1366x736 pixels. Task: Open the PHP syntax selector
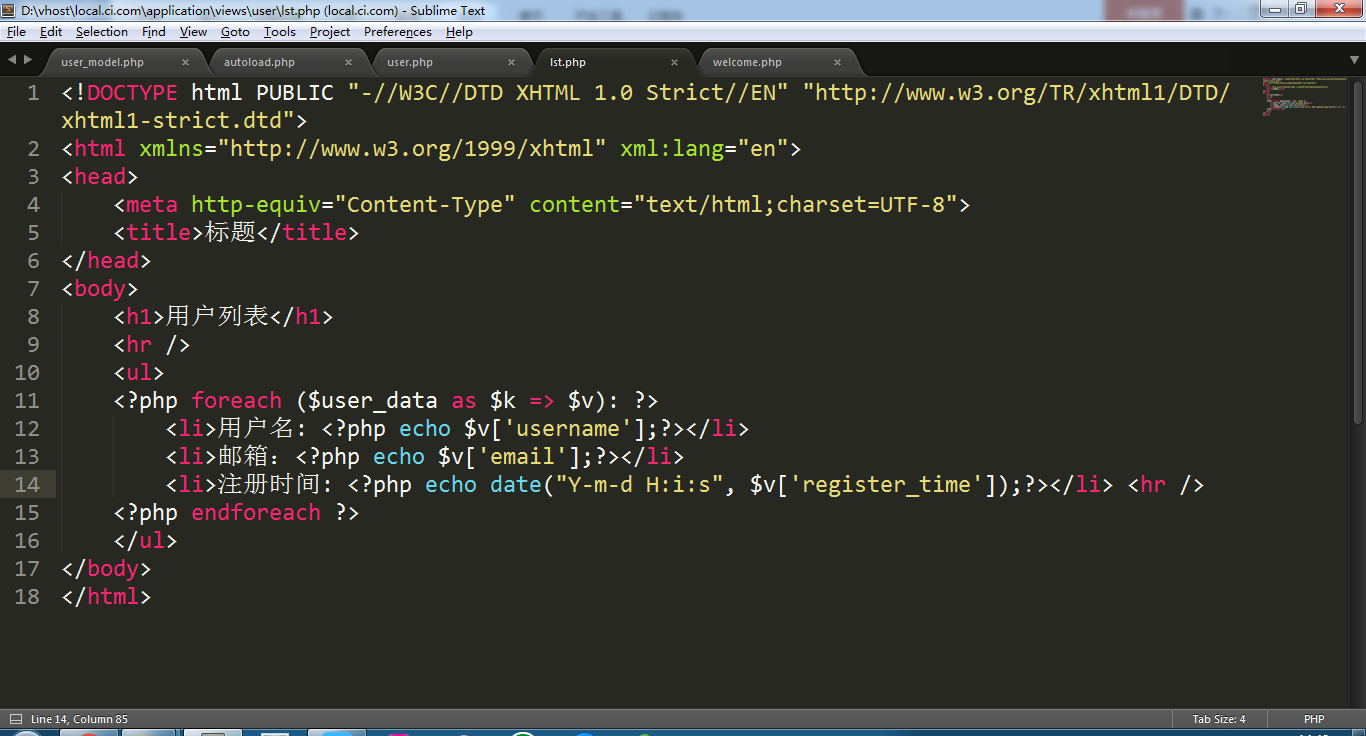[1313, 719]
